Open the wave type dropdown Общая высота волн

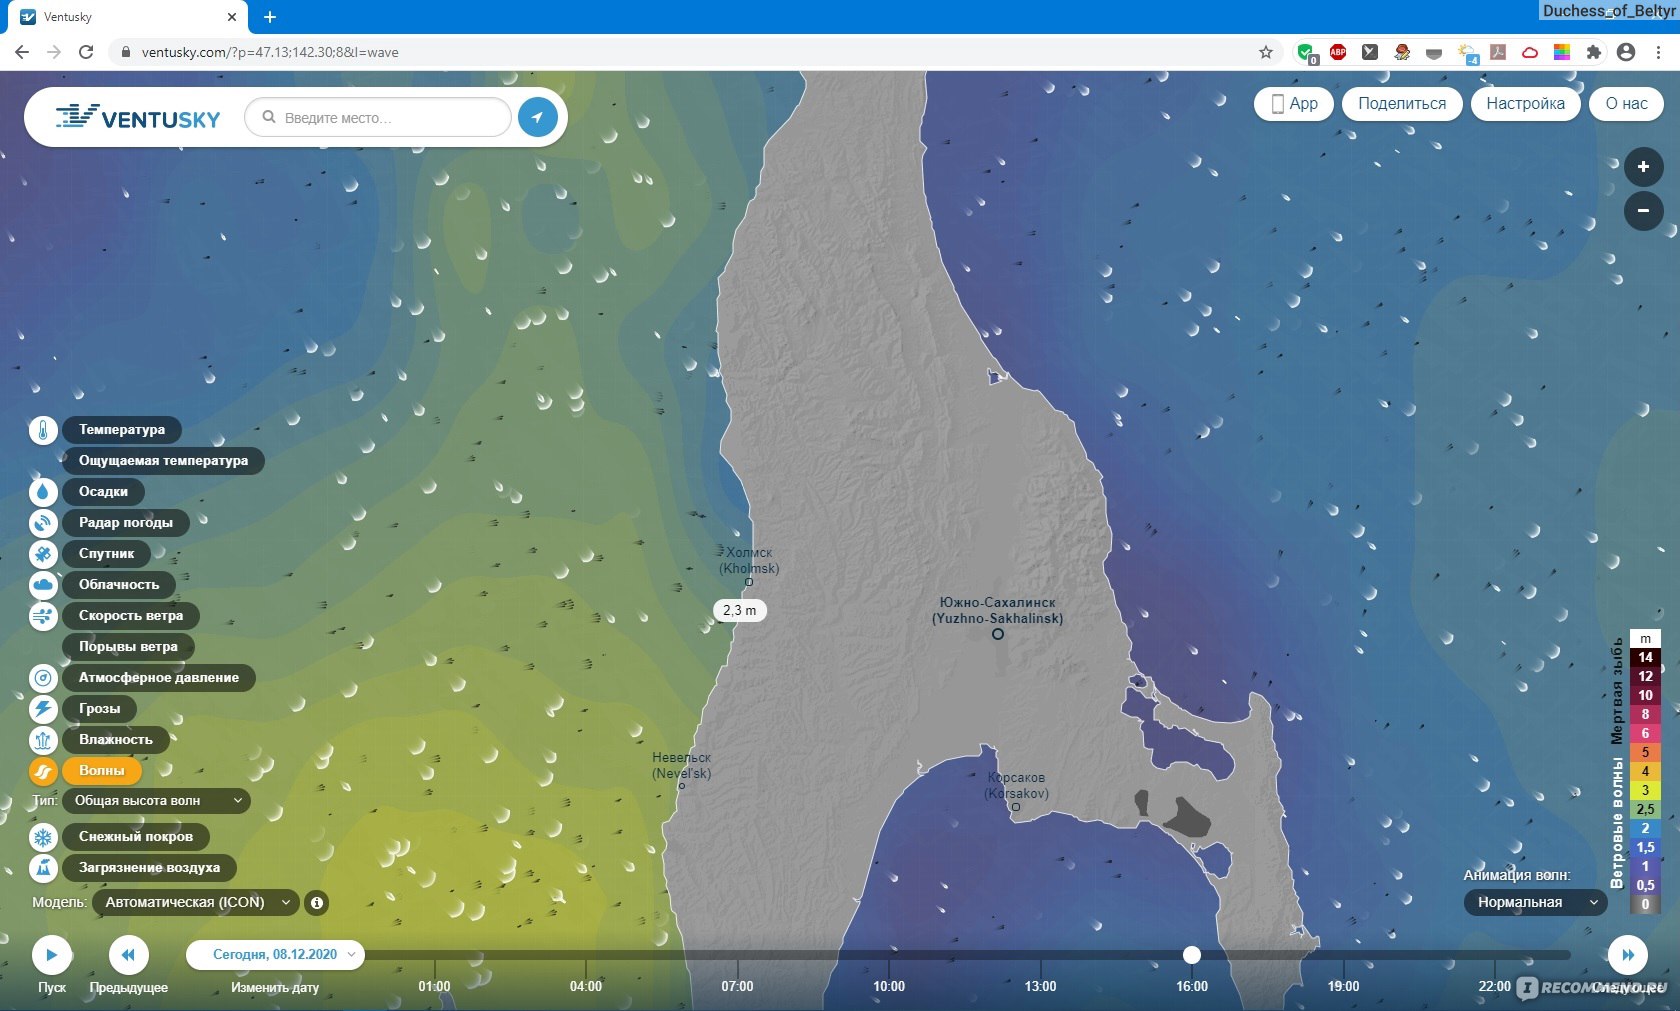156,801
